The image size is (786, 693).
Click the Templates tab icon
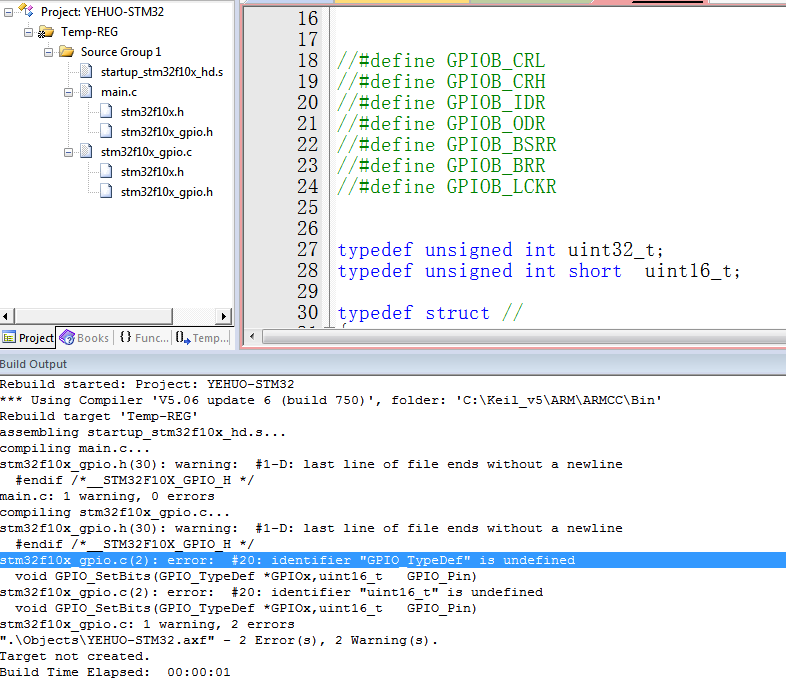pyautogui.click(x=184, y=338)
